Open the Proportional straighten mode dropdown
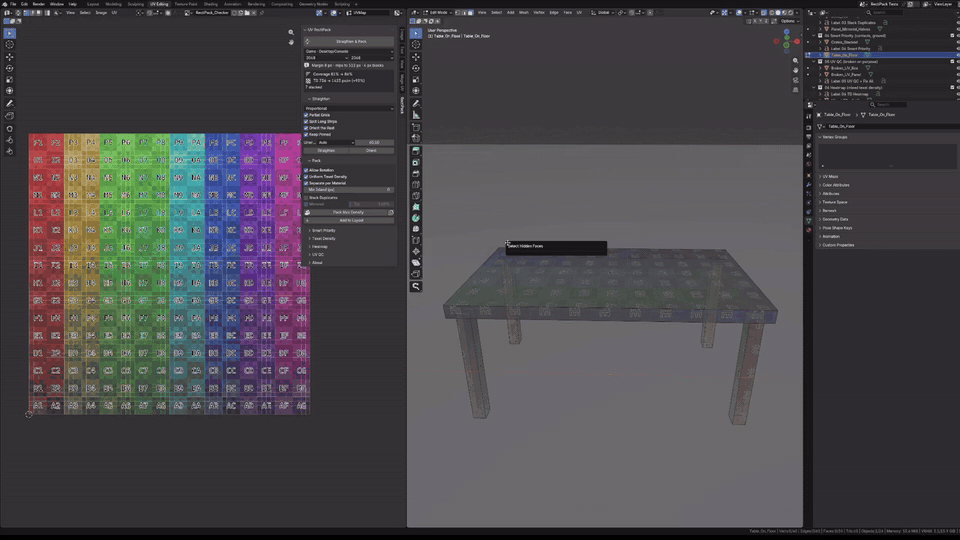960x540 pixels. click(349, 108)
